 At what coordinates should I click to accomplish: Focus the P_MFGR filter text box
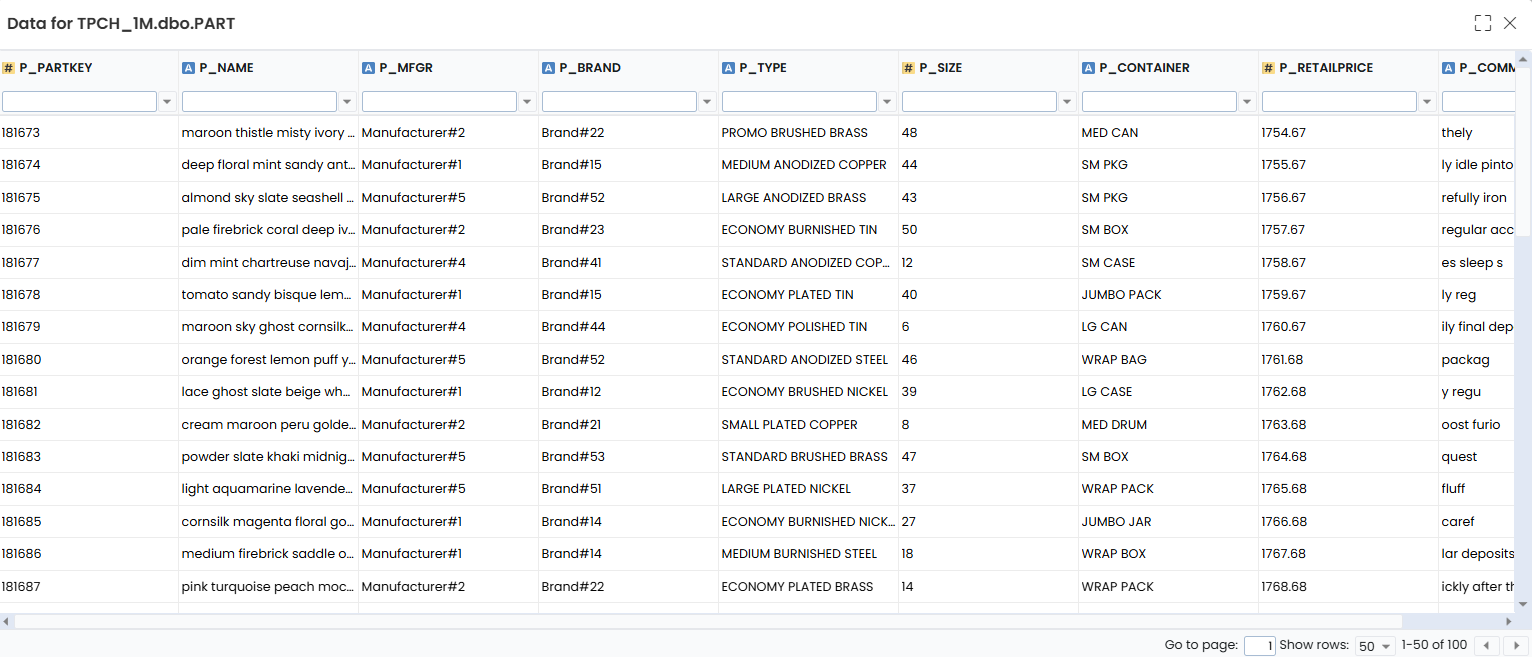coord(440,102)
